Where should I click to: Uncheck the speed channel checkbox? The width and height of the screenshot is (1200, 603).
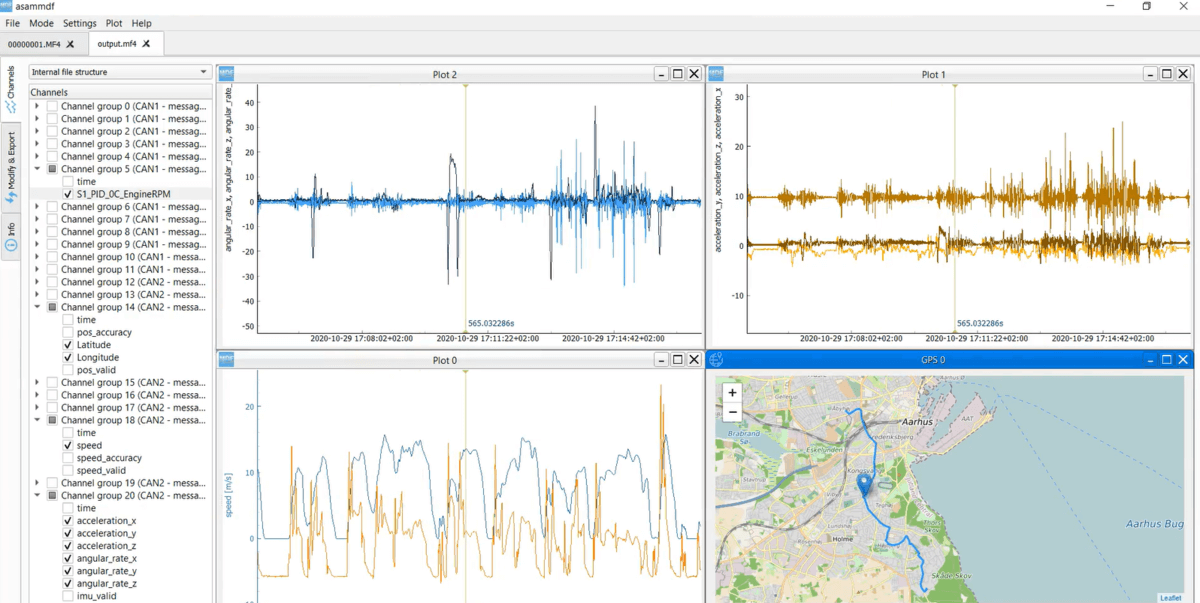[x=68, y=445]
